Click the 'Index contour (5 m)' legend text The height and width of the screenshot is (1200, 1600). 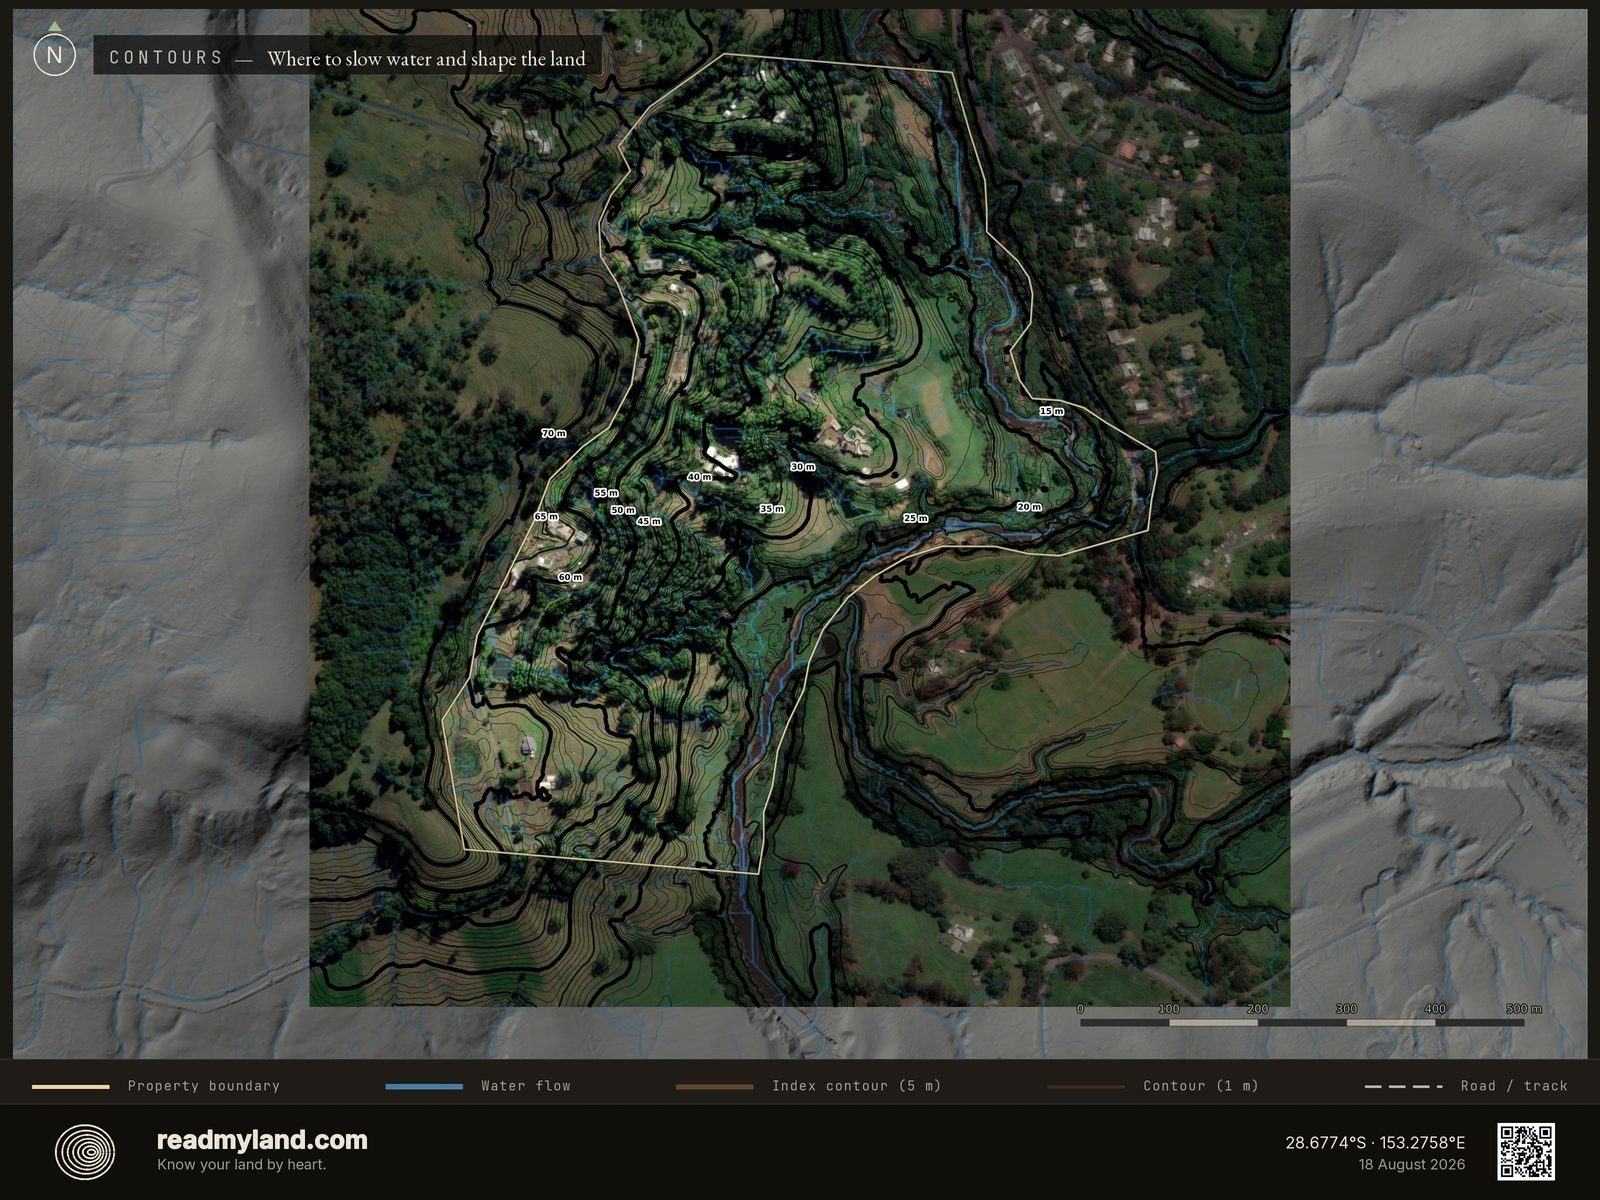pos(857,1086)
